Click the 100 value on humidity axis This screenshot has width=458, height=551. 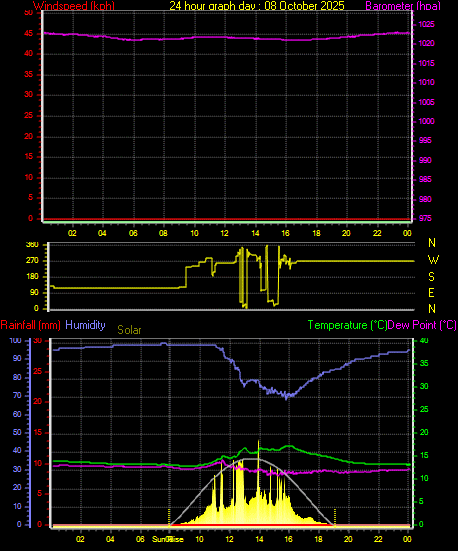click(x=15, y=341)
